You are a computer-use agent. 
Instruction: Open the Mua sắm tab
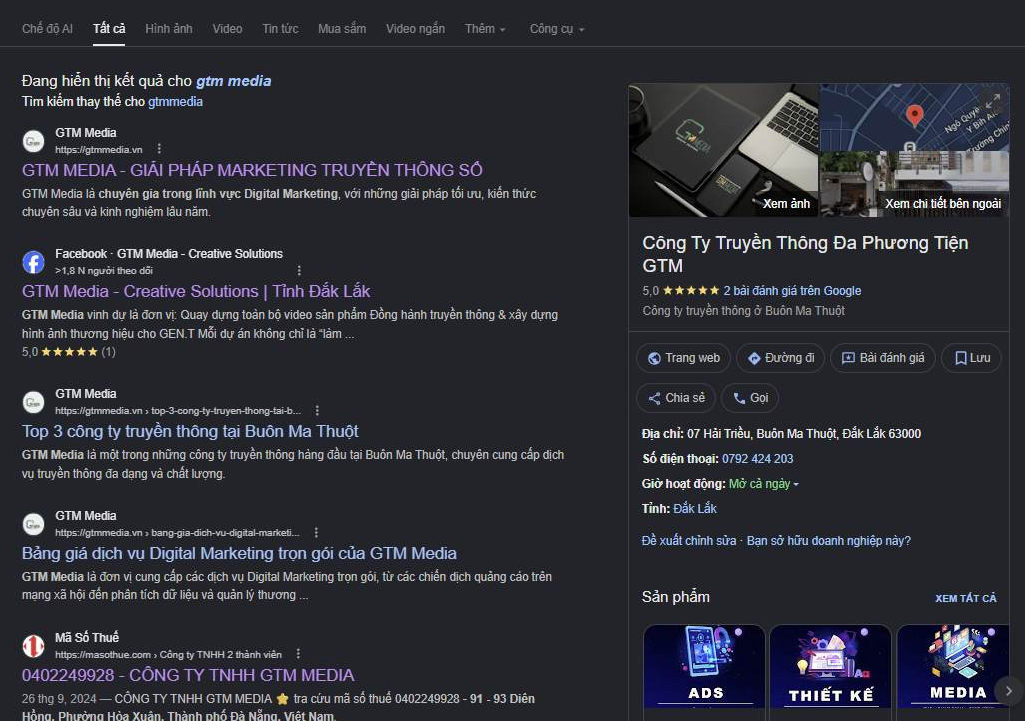(342, 29)
